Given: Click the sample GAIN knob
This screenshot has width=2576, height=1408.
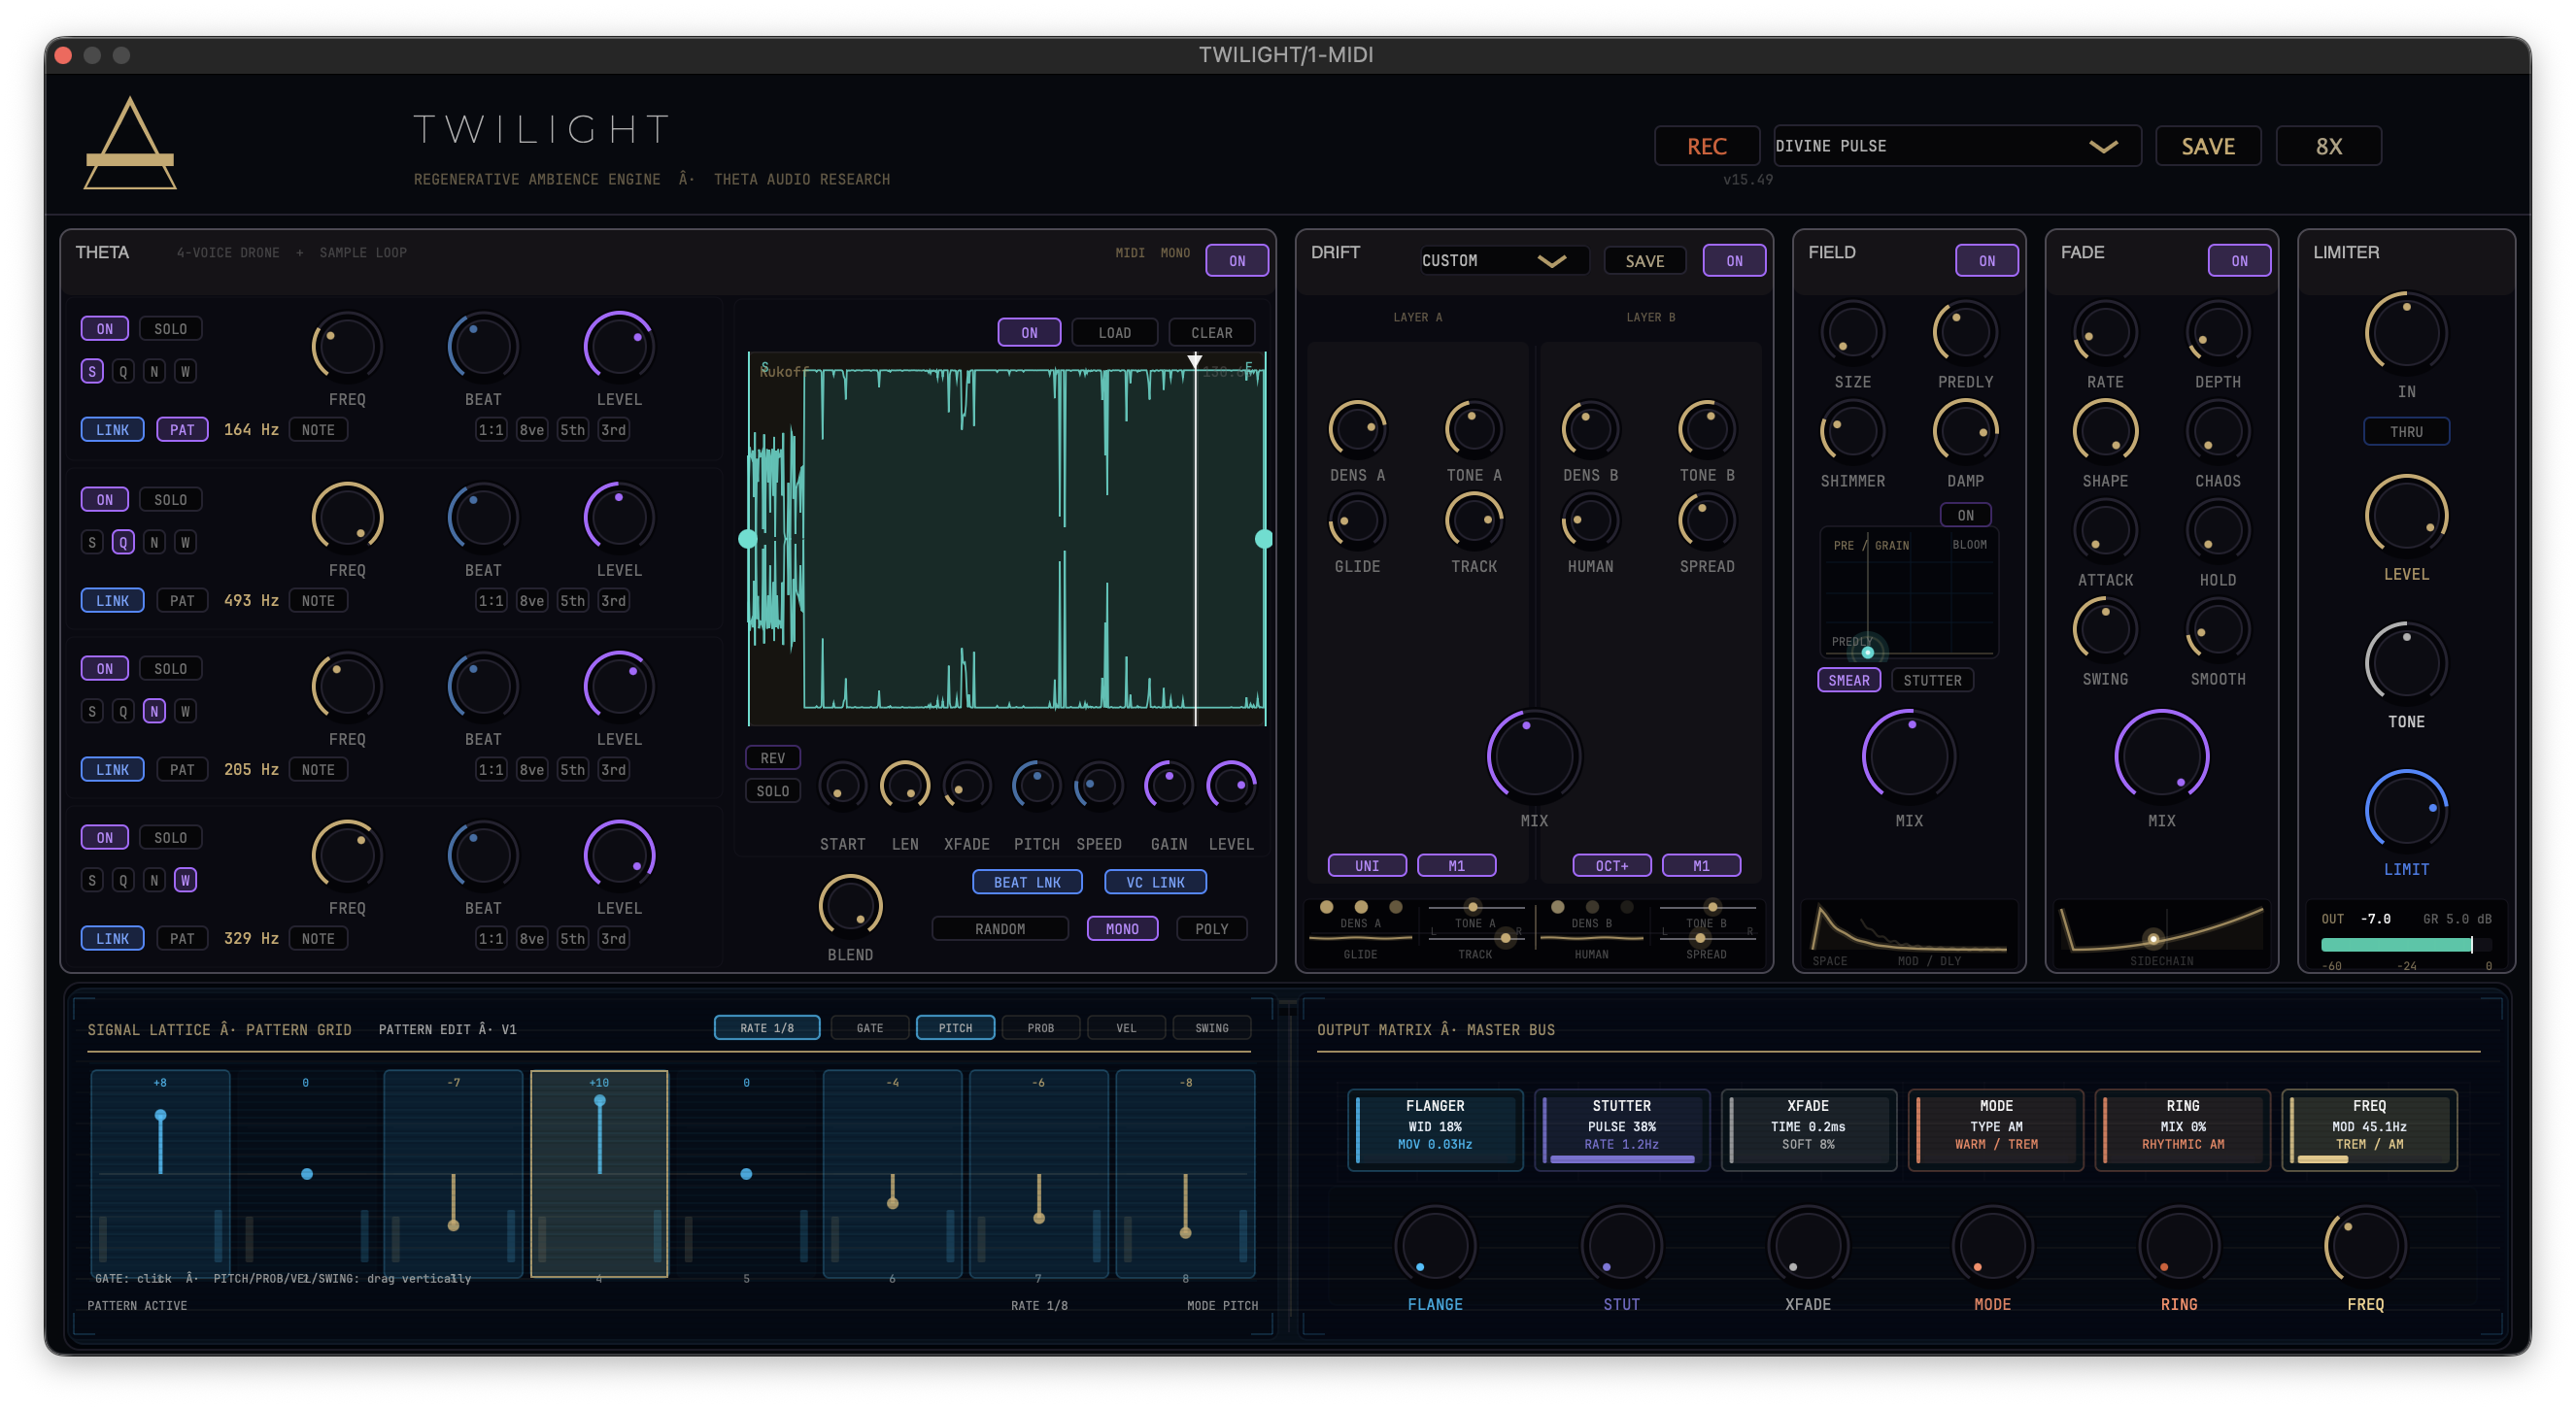Looking at the screenshot, I should [x=1168, y=786].
